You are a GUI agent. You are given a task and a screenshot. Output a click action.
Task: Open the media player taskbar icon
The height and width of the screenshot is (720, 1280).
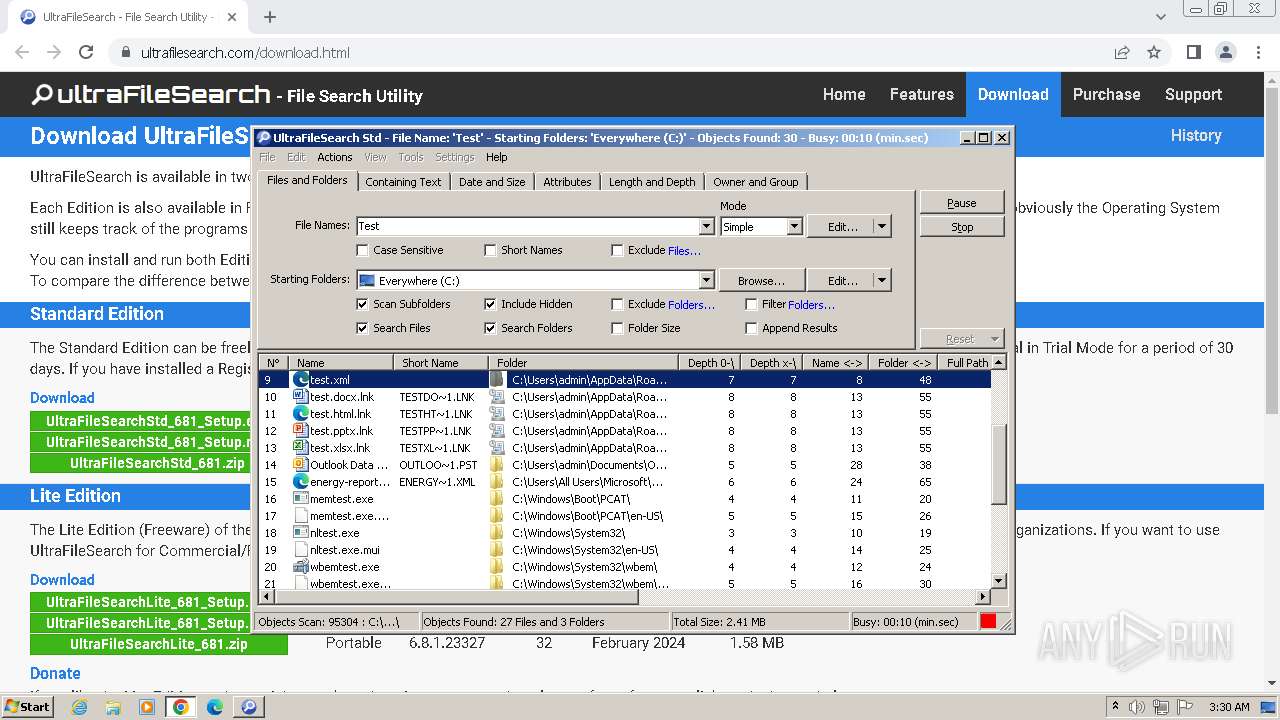147,707
